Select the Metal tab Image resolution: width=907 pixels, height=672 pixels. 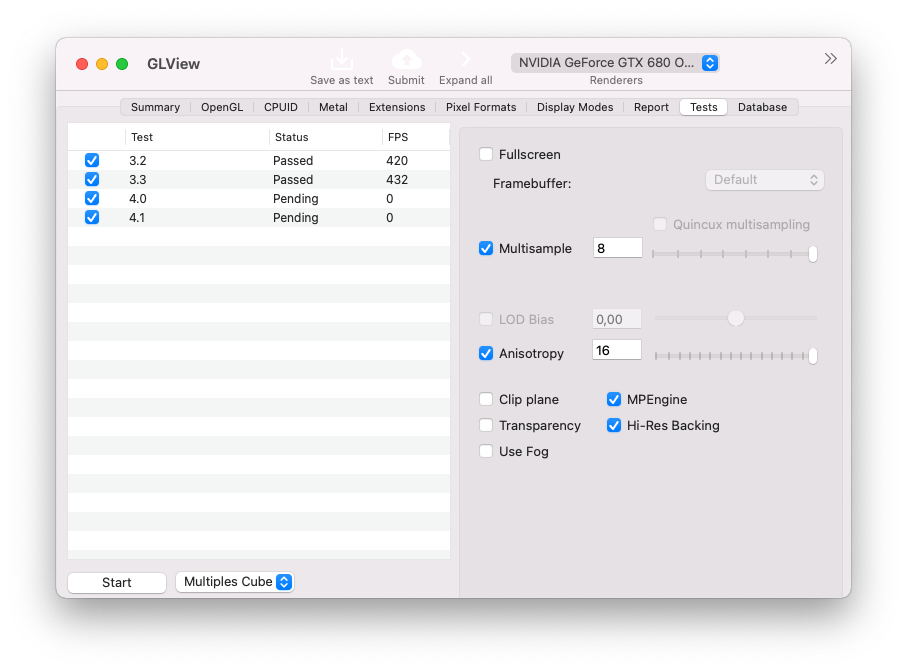tap(333, 107)
